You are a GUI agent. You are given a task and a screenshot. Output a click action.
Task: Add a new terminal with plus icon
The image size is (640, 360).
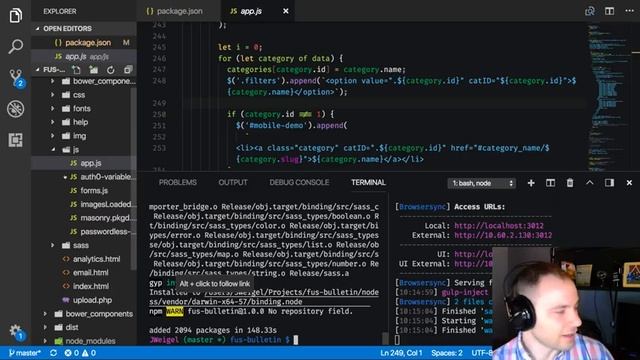(x=531, y=183)
